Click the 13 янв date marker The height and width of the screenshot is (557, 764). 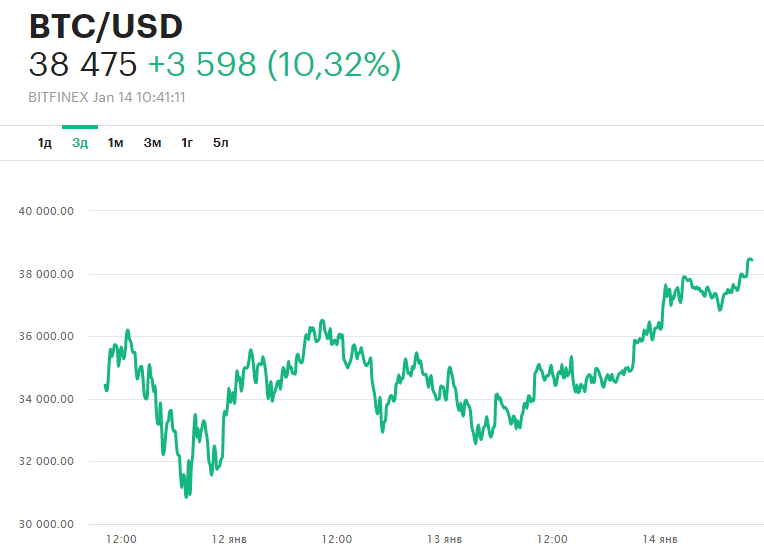click(x=445, y=540)
